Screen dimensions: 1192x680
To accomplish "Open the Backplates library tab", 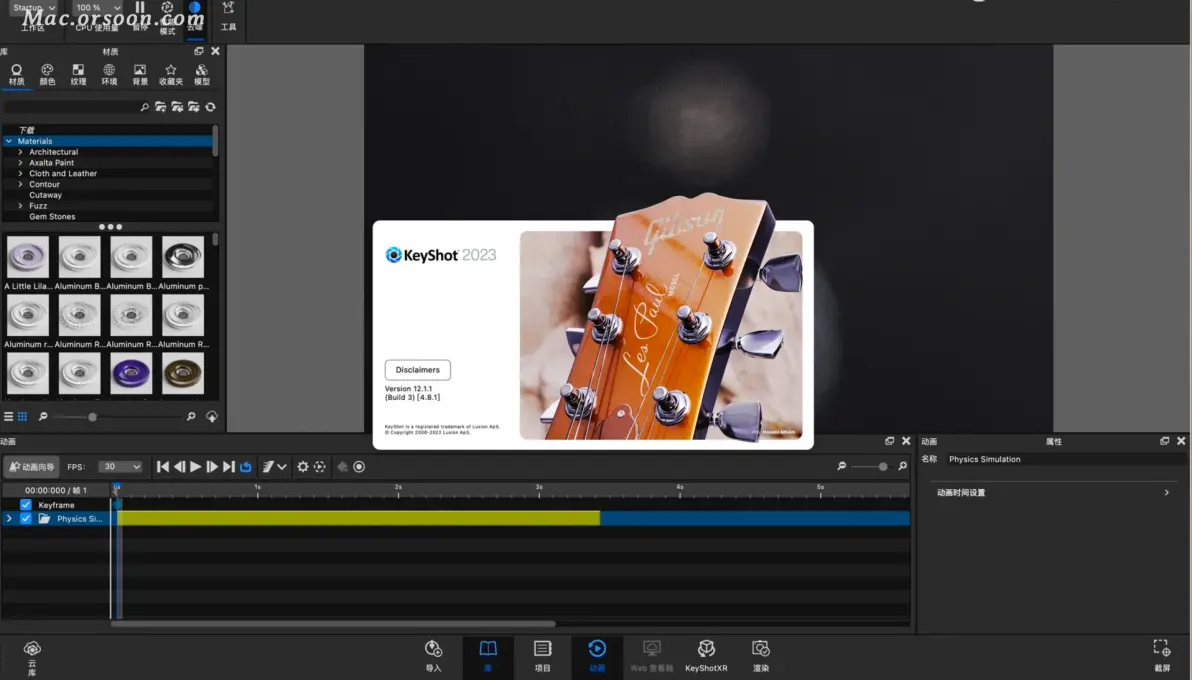I will tap(140, 74).
